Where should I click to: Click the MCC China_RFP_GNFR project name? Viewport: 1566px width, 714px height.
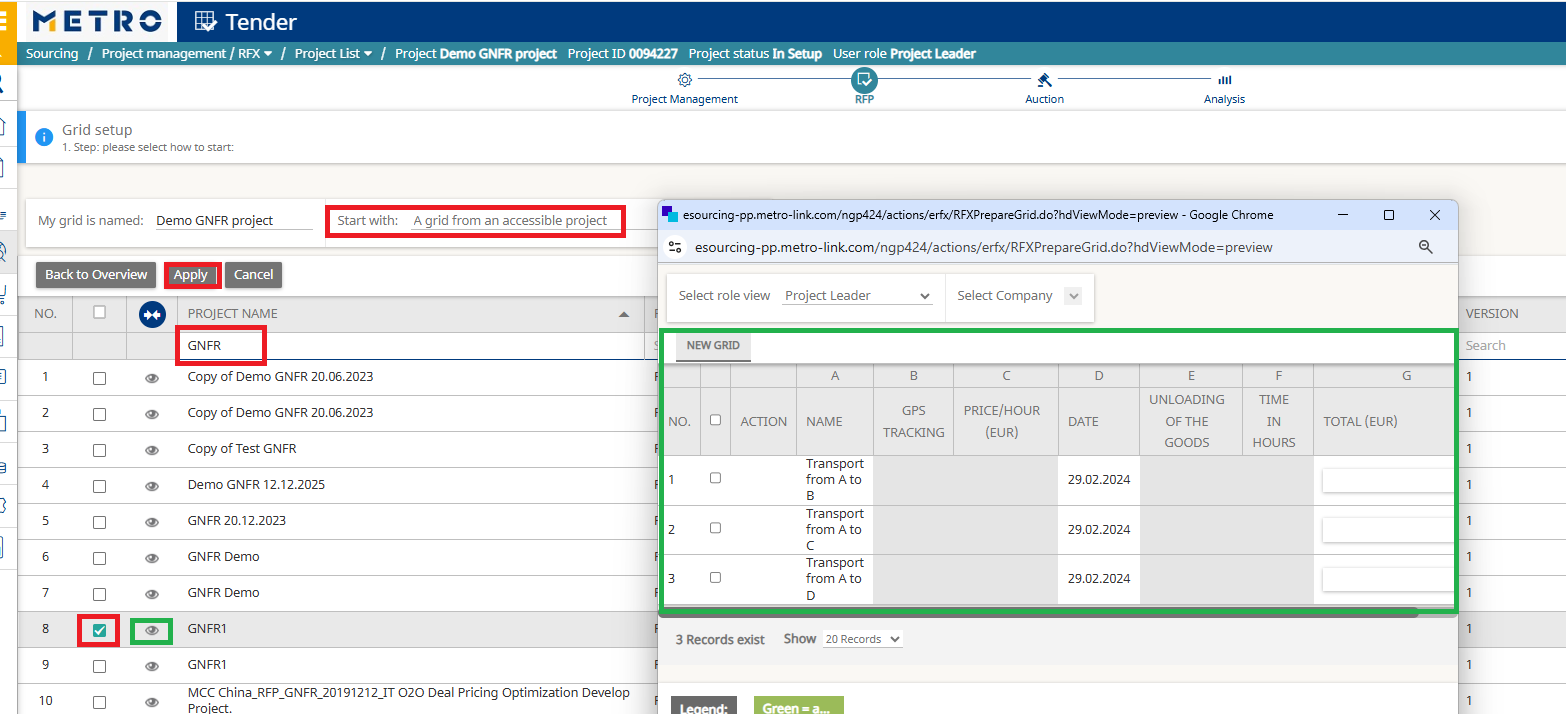pyautogui.click(x=409, y=700)
